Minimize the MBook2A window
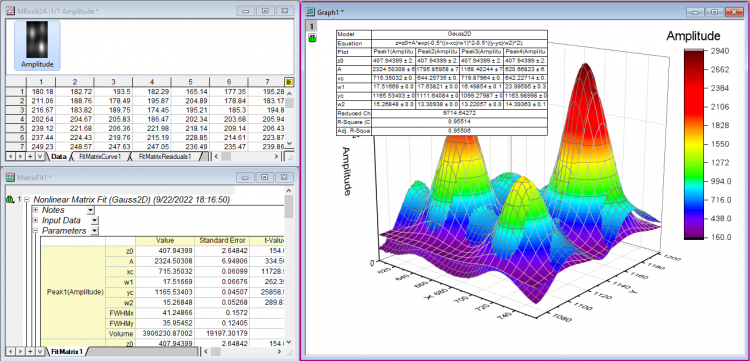Image resolution: width=750 pixels, height=361 pixels. click(245, 11)
